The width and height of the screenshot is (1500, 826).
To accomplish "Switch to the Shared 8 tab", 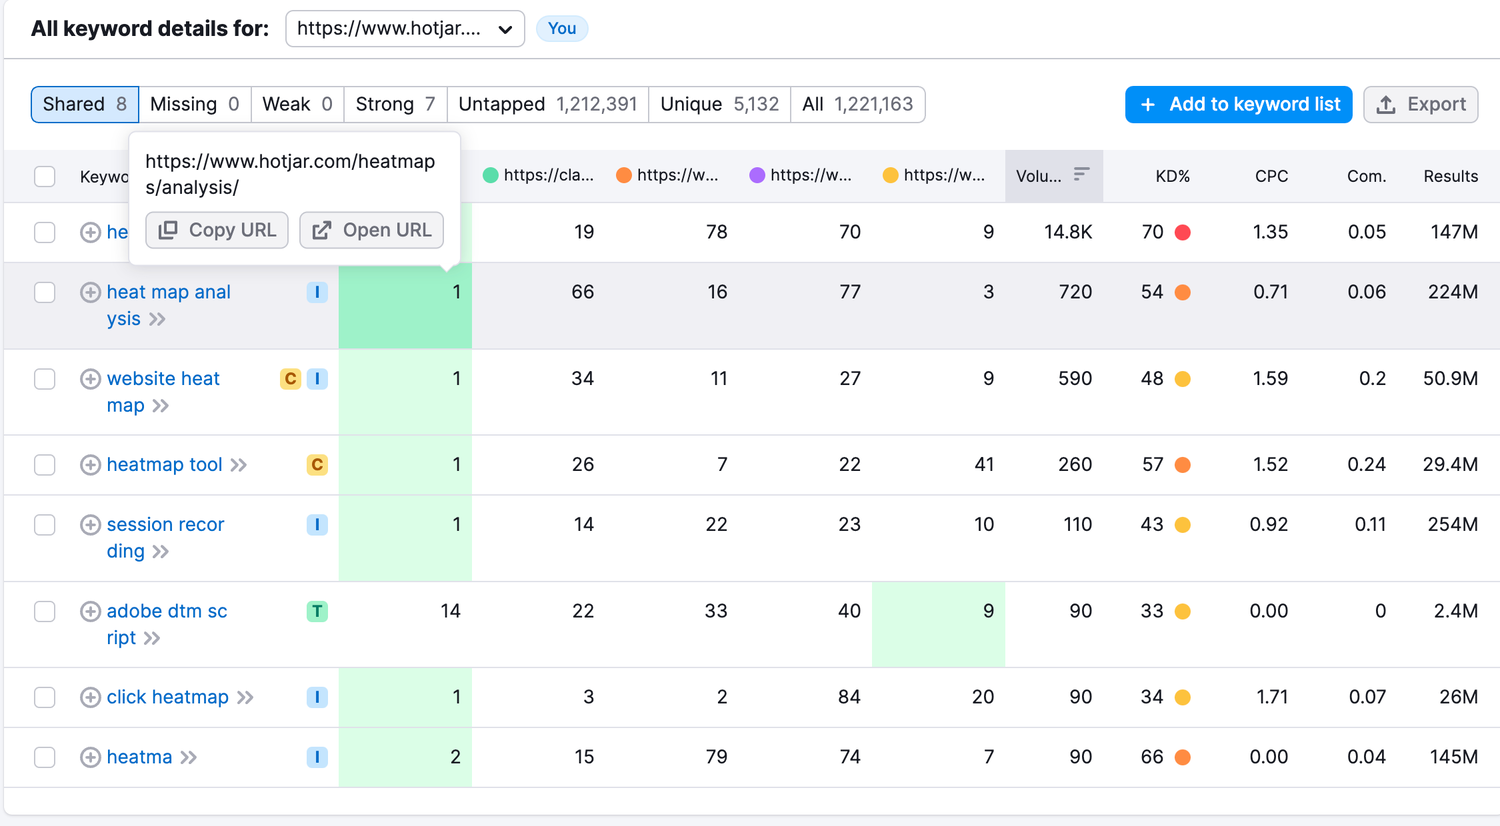I will [85, 104].
